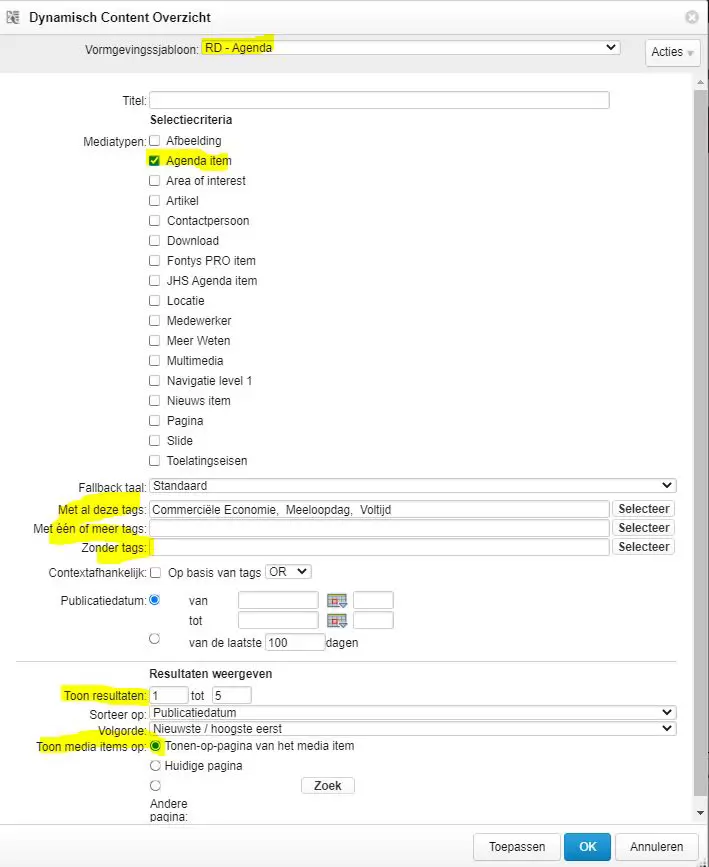Image resolution: width=709 pixels, height=867 pixels.
Task: Click the 'van' date calendar picker icon
Action: coord(336,601)
